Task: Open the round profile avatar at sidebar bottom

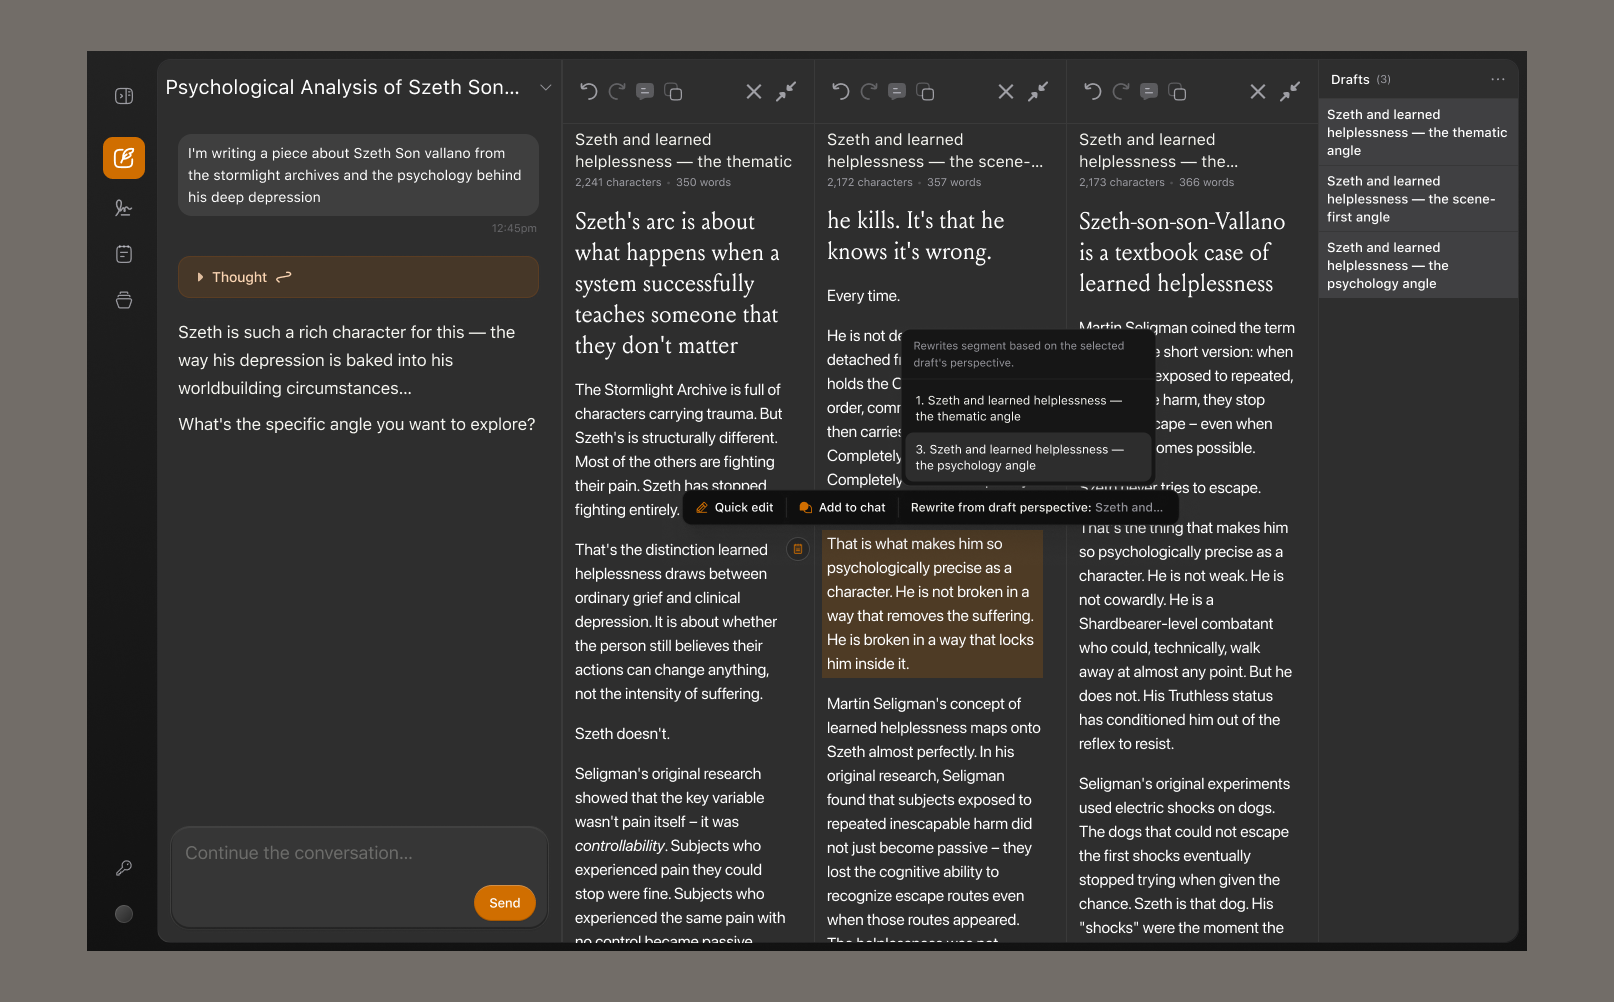Action: tap(124, 914)
